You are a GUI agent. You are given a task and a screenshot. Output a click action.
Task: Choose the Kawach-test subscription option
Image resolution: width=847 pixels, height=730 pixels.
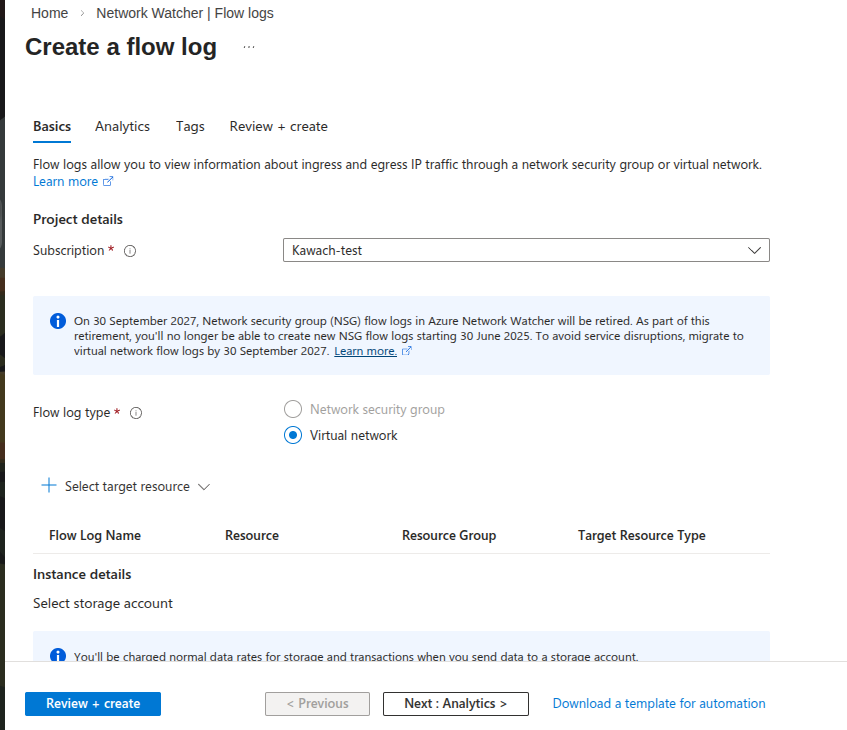pos(330,250)
